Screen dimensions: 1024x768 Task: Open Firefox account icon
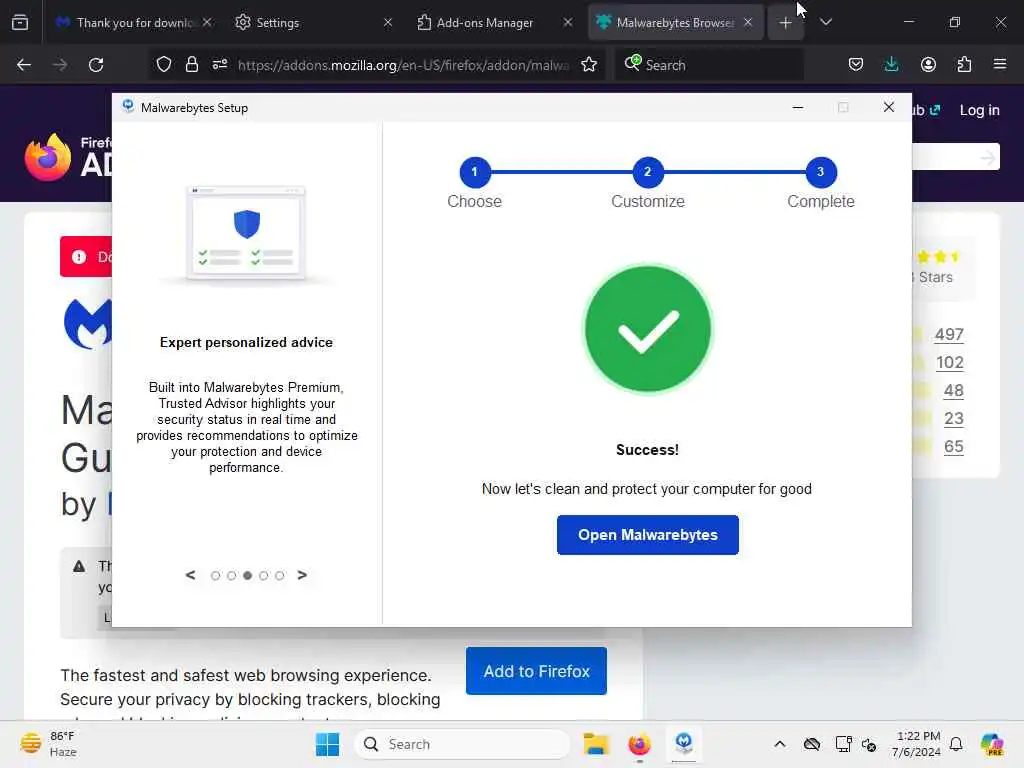[928, 64]
